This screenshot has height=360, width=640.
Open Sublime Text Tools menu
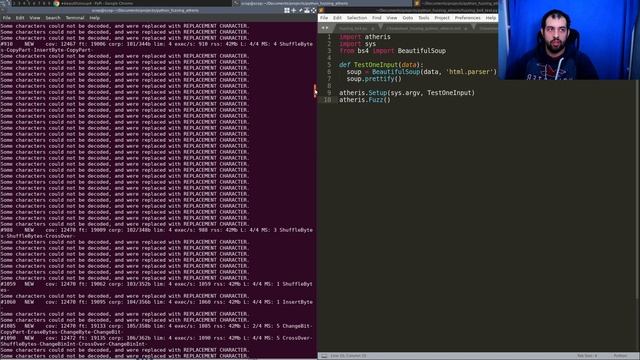click(x=424, y=18)
